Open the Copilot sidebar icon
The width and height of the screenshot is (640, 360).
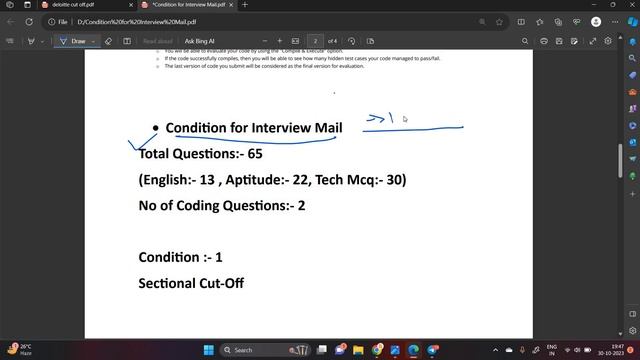point(632,22)
